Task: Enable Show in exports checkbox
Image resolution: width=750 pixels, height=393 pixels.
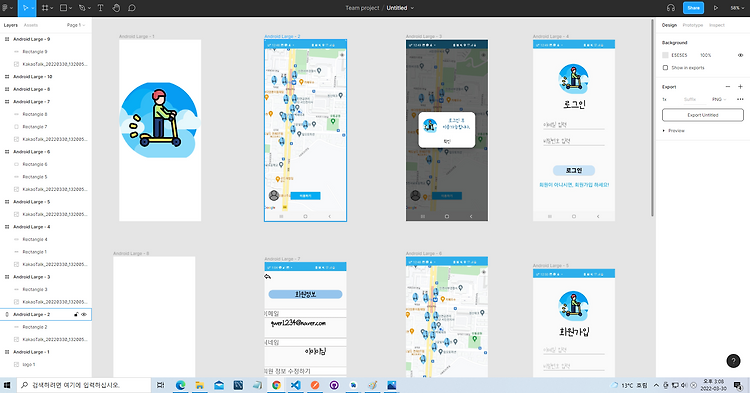Action: tap(665, 68)
